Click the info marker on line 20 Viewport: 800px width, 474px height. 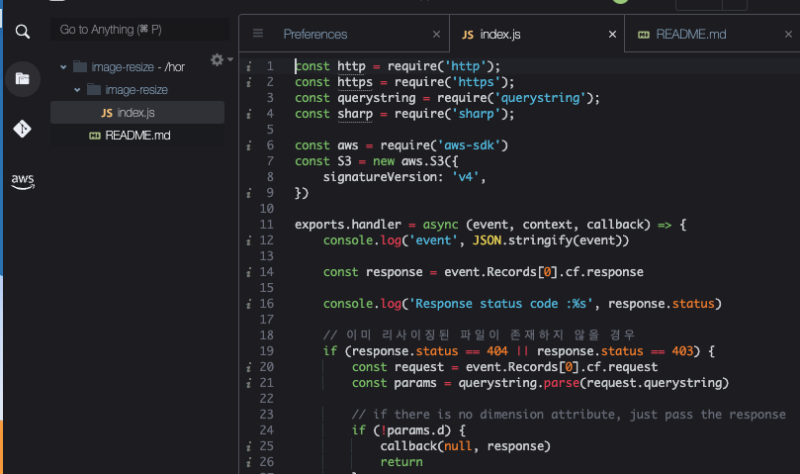point(248,367)
